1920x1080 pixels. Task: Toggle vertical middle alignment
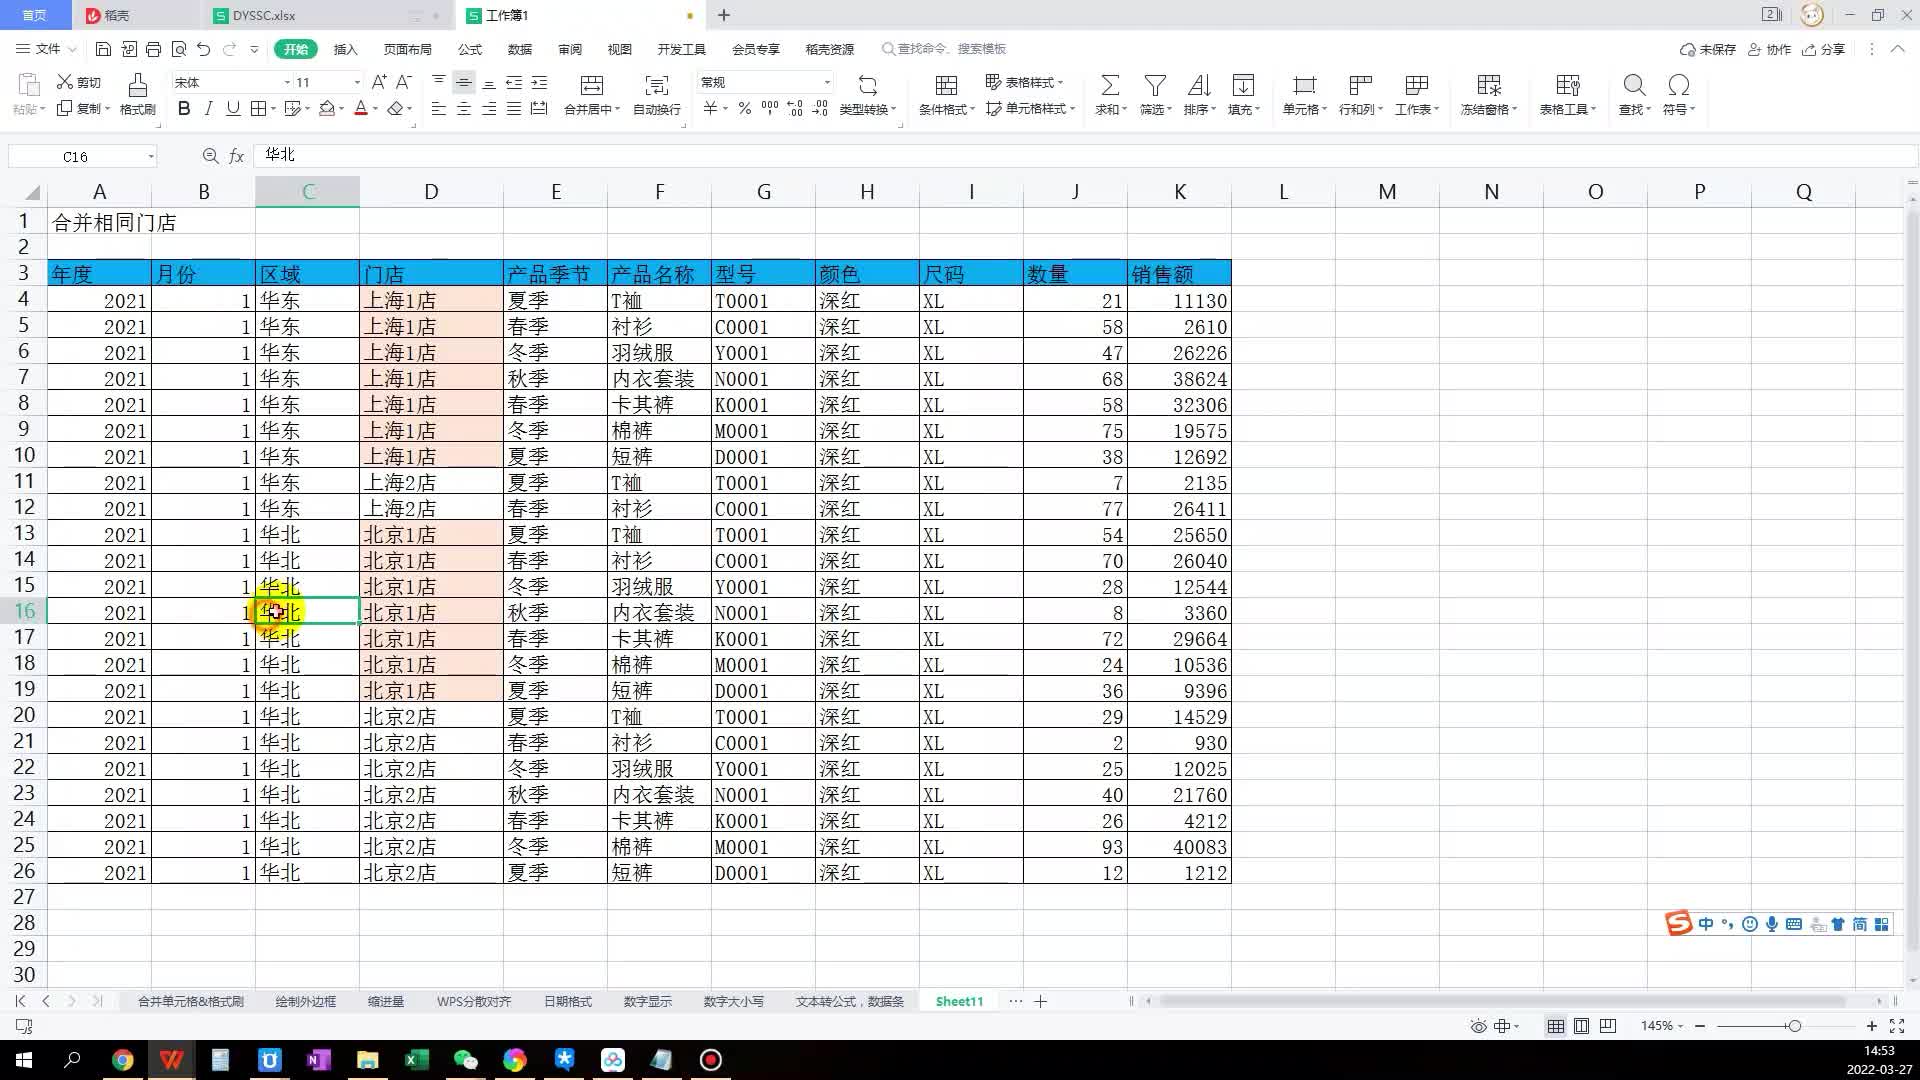coord(463,82)
